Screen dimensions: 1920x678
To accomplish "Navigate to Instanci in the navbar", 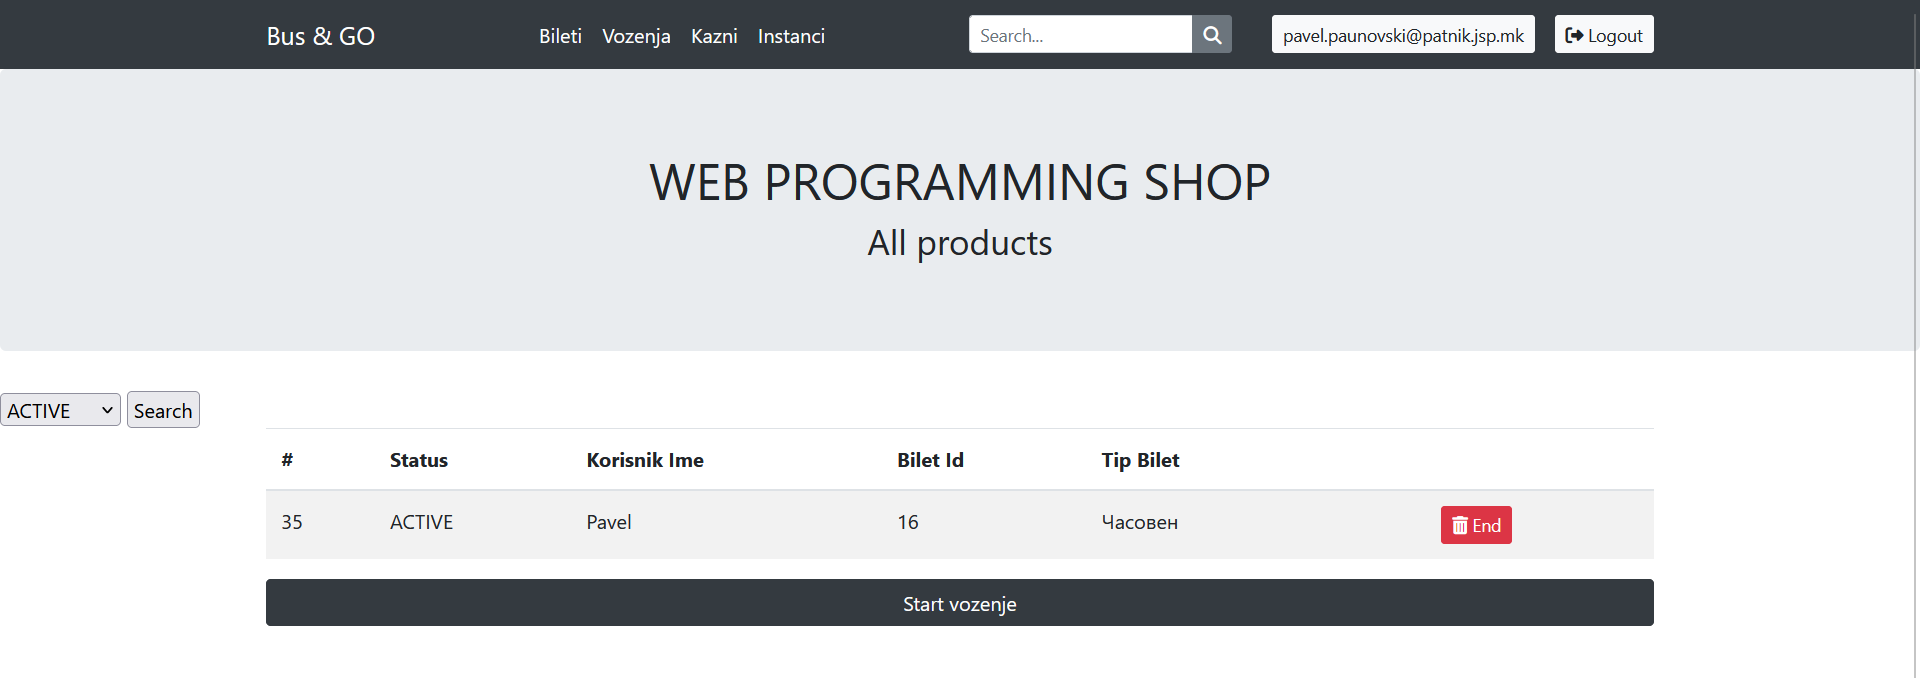I will (x=791, y=36).
